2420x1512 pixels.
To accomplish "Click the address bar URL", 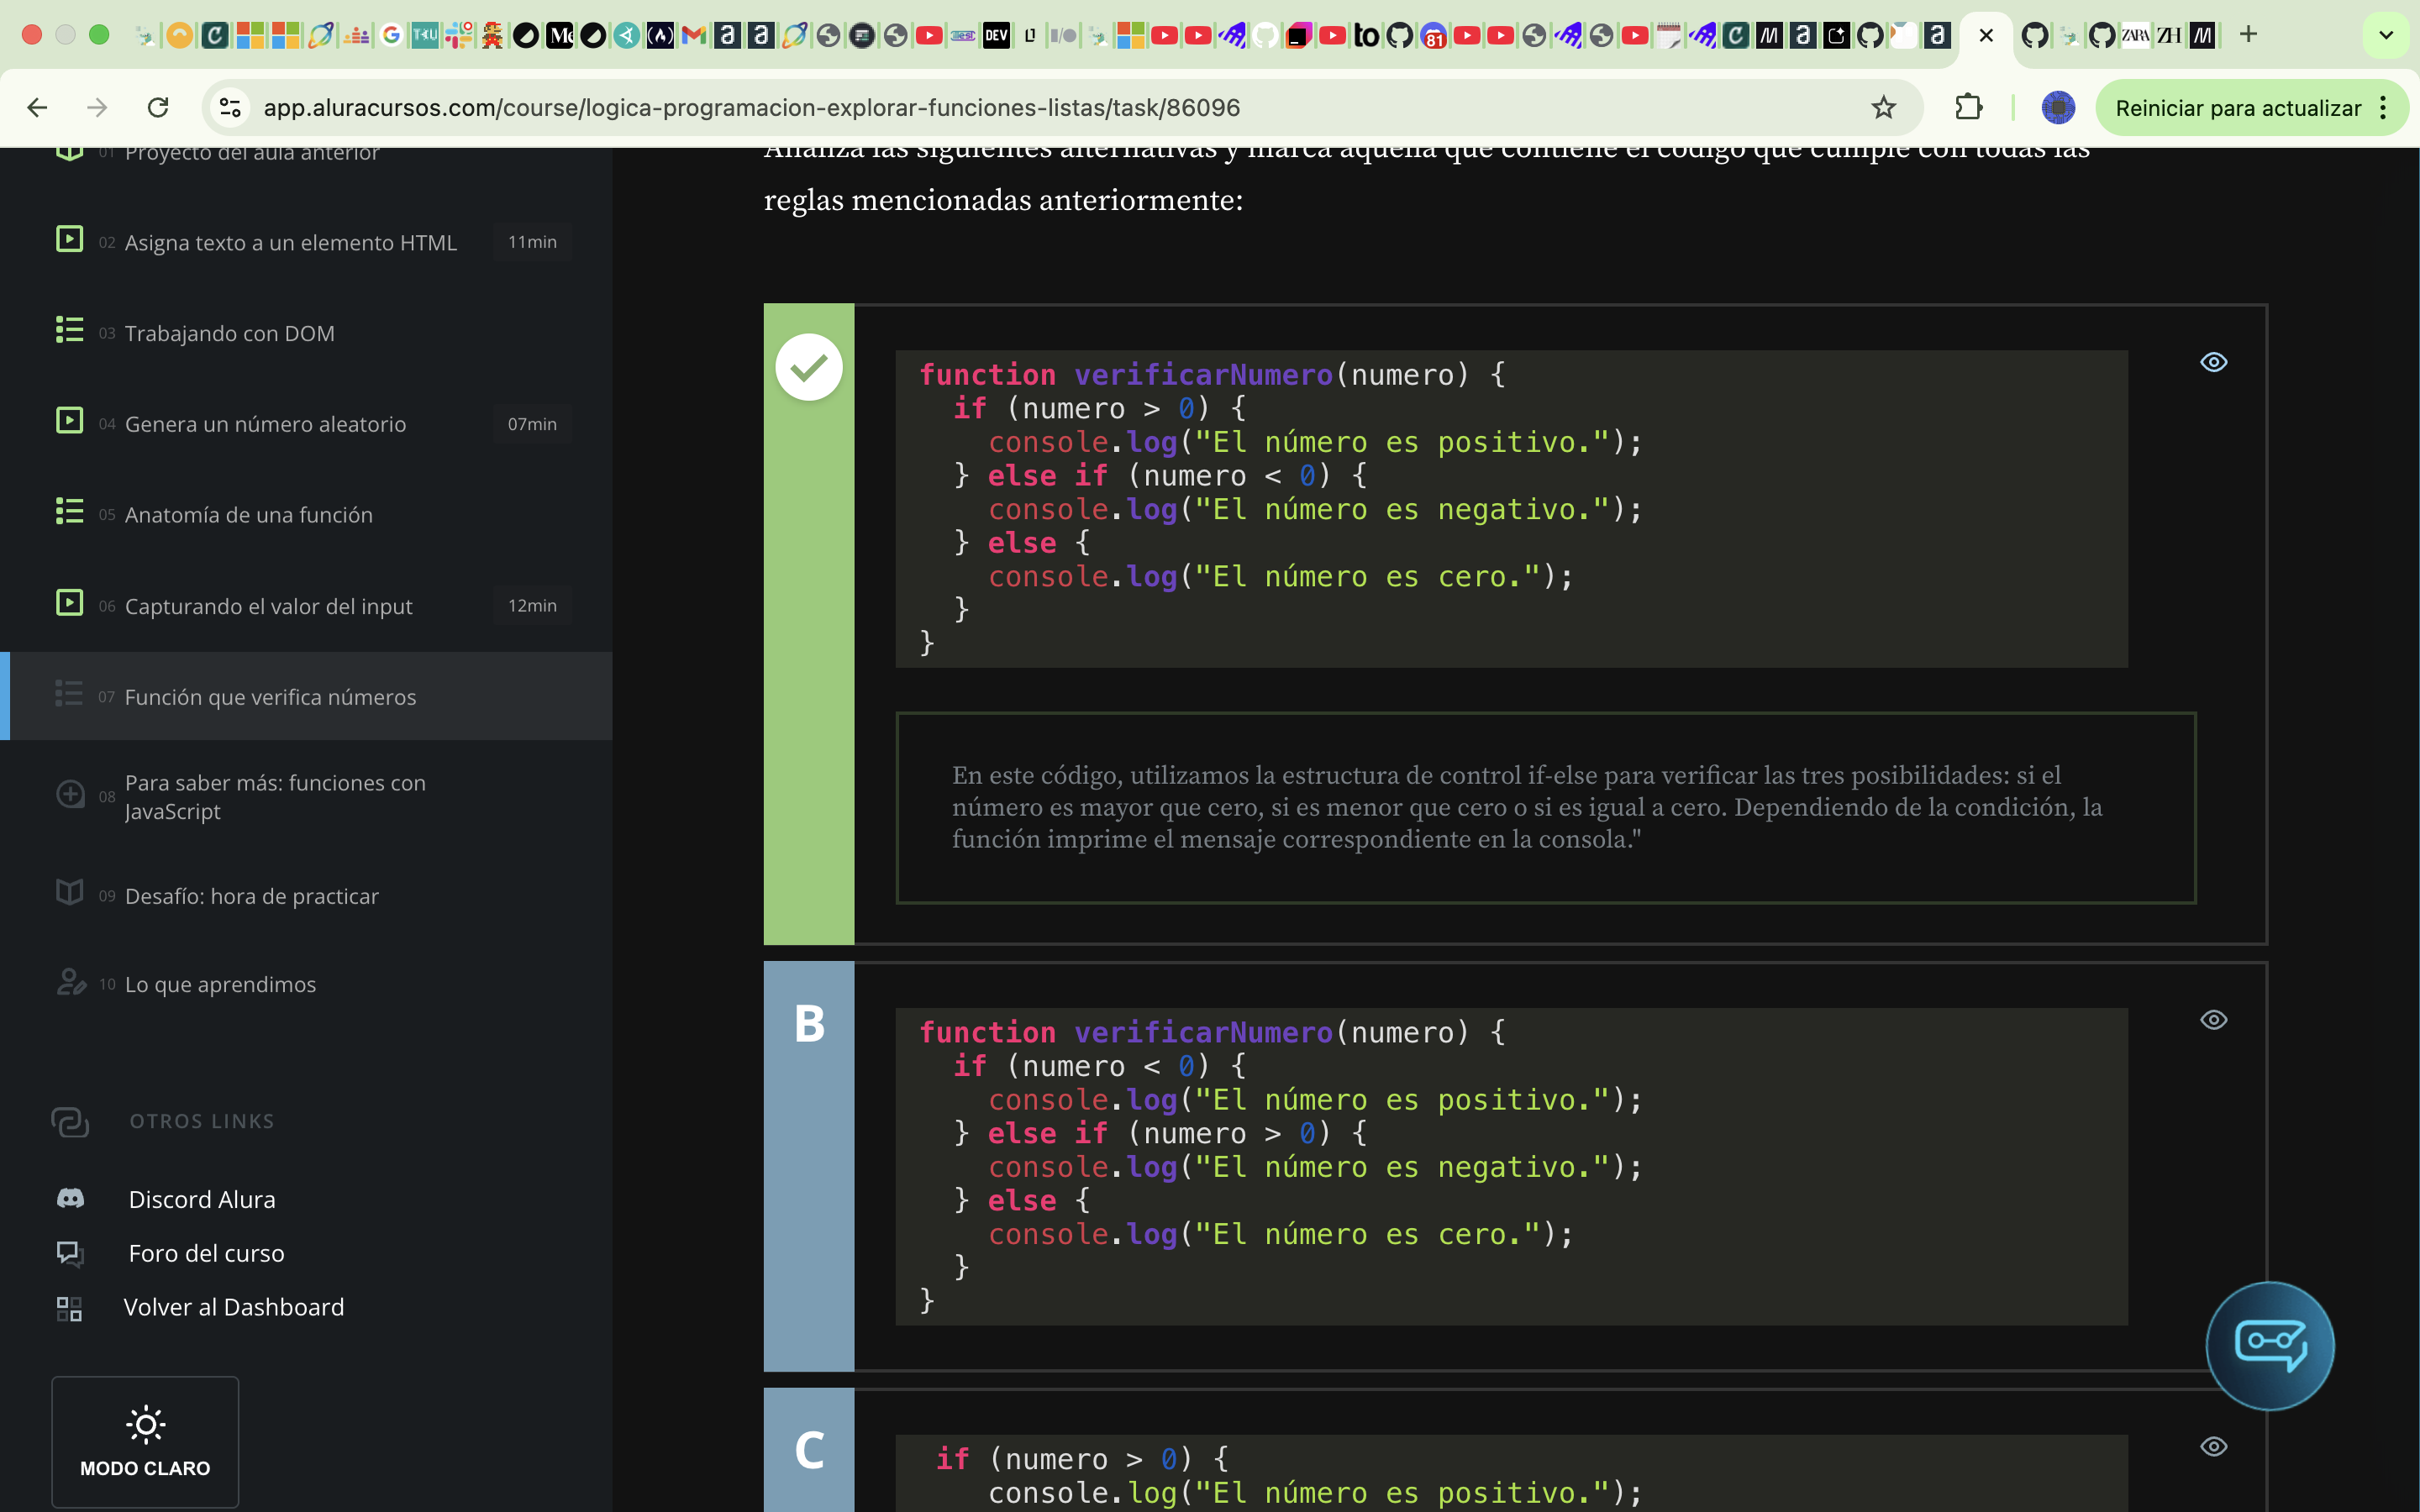I will tap(751, 107).
